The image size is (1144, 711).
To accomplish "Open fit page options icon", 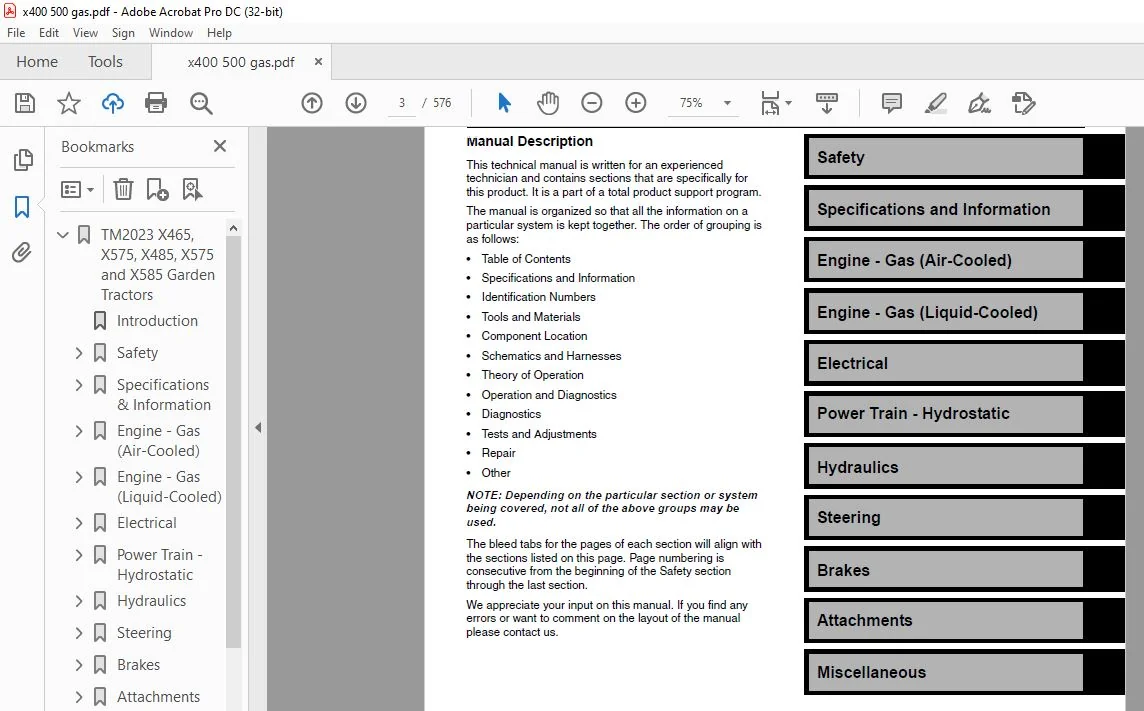I will [x=776, y=103].
